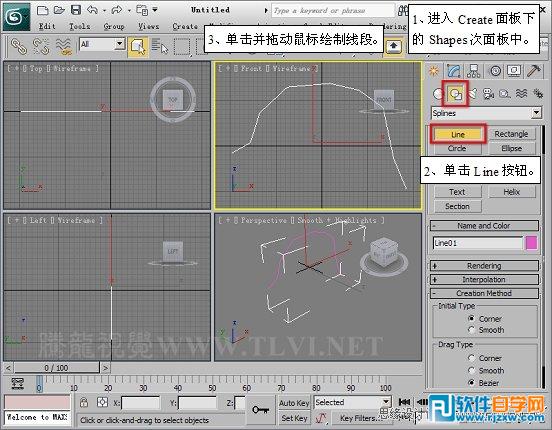
Task: Click the time slider previous frame arrow
Action: click(8, 368)
